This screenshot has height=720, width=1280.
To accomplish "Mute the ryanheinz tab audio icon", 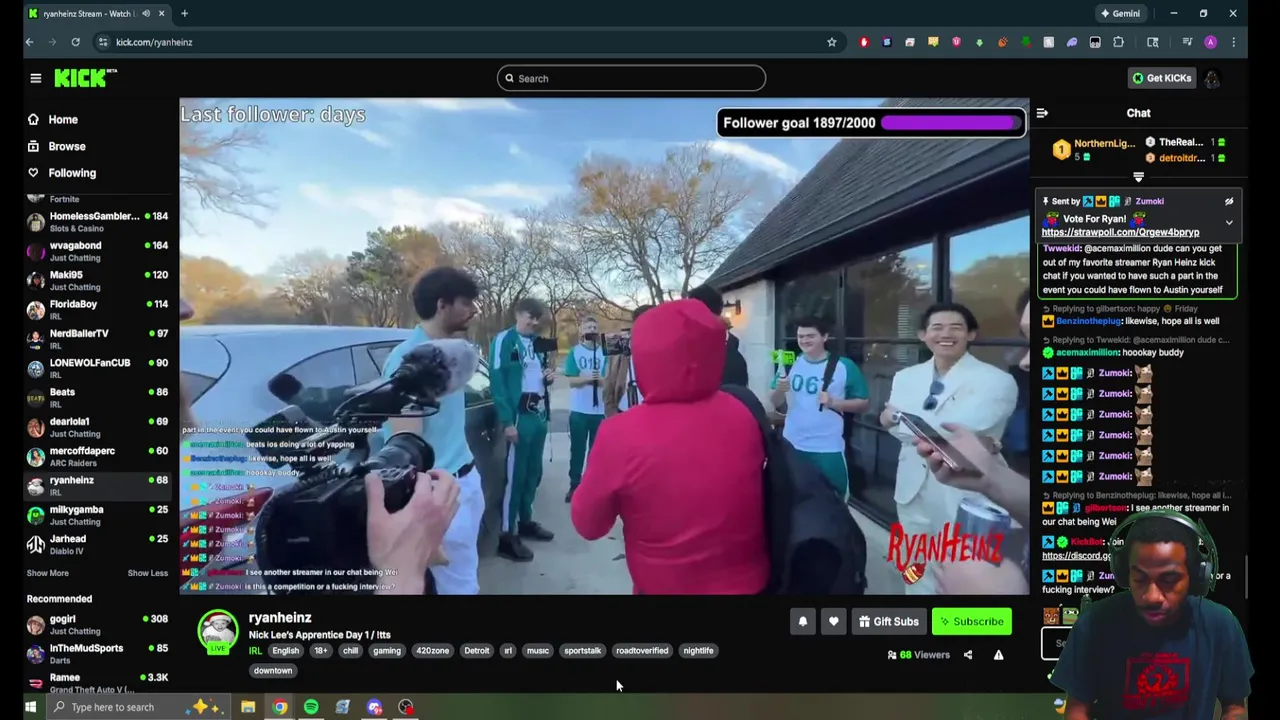I will tap(146, 13).
